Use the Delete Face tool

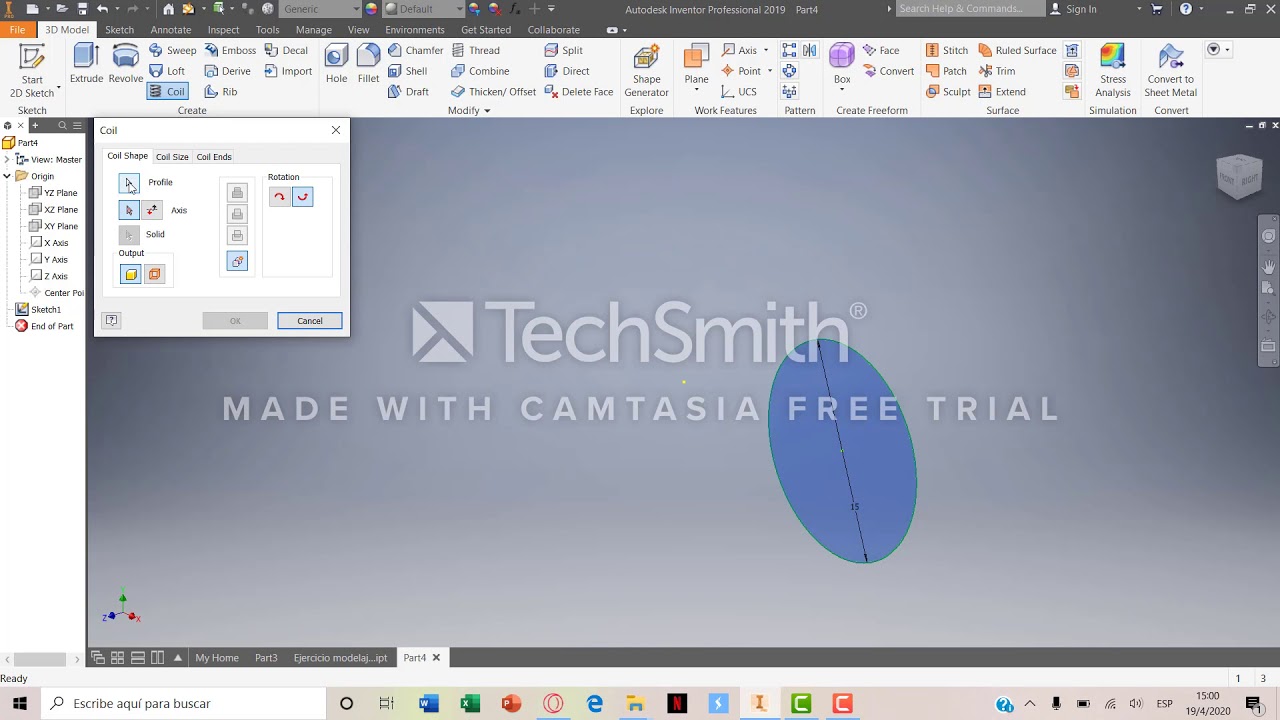point(578,92)
